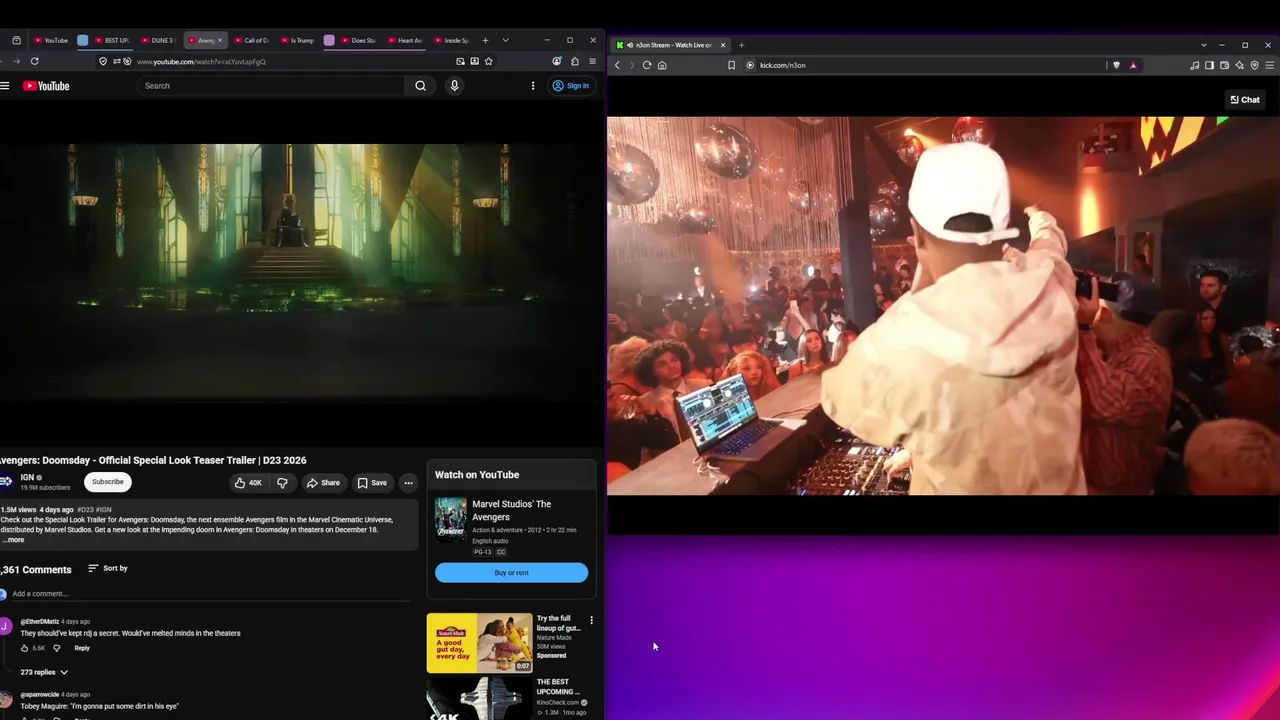Close the Avengers tab
Image resolution: width=1280 pixels, height=720 pixels.
tap(220, 40)
